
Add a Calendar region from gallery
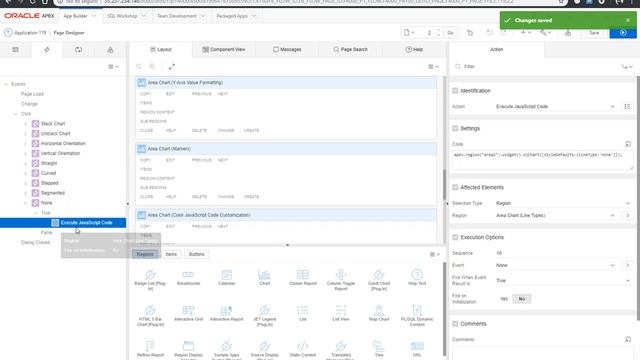227,278
